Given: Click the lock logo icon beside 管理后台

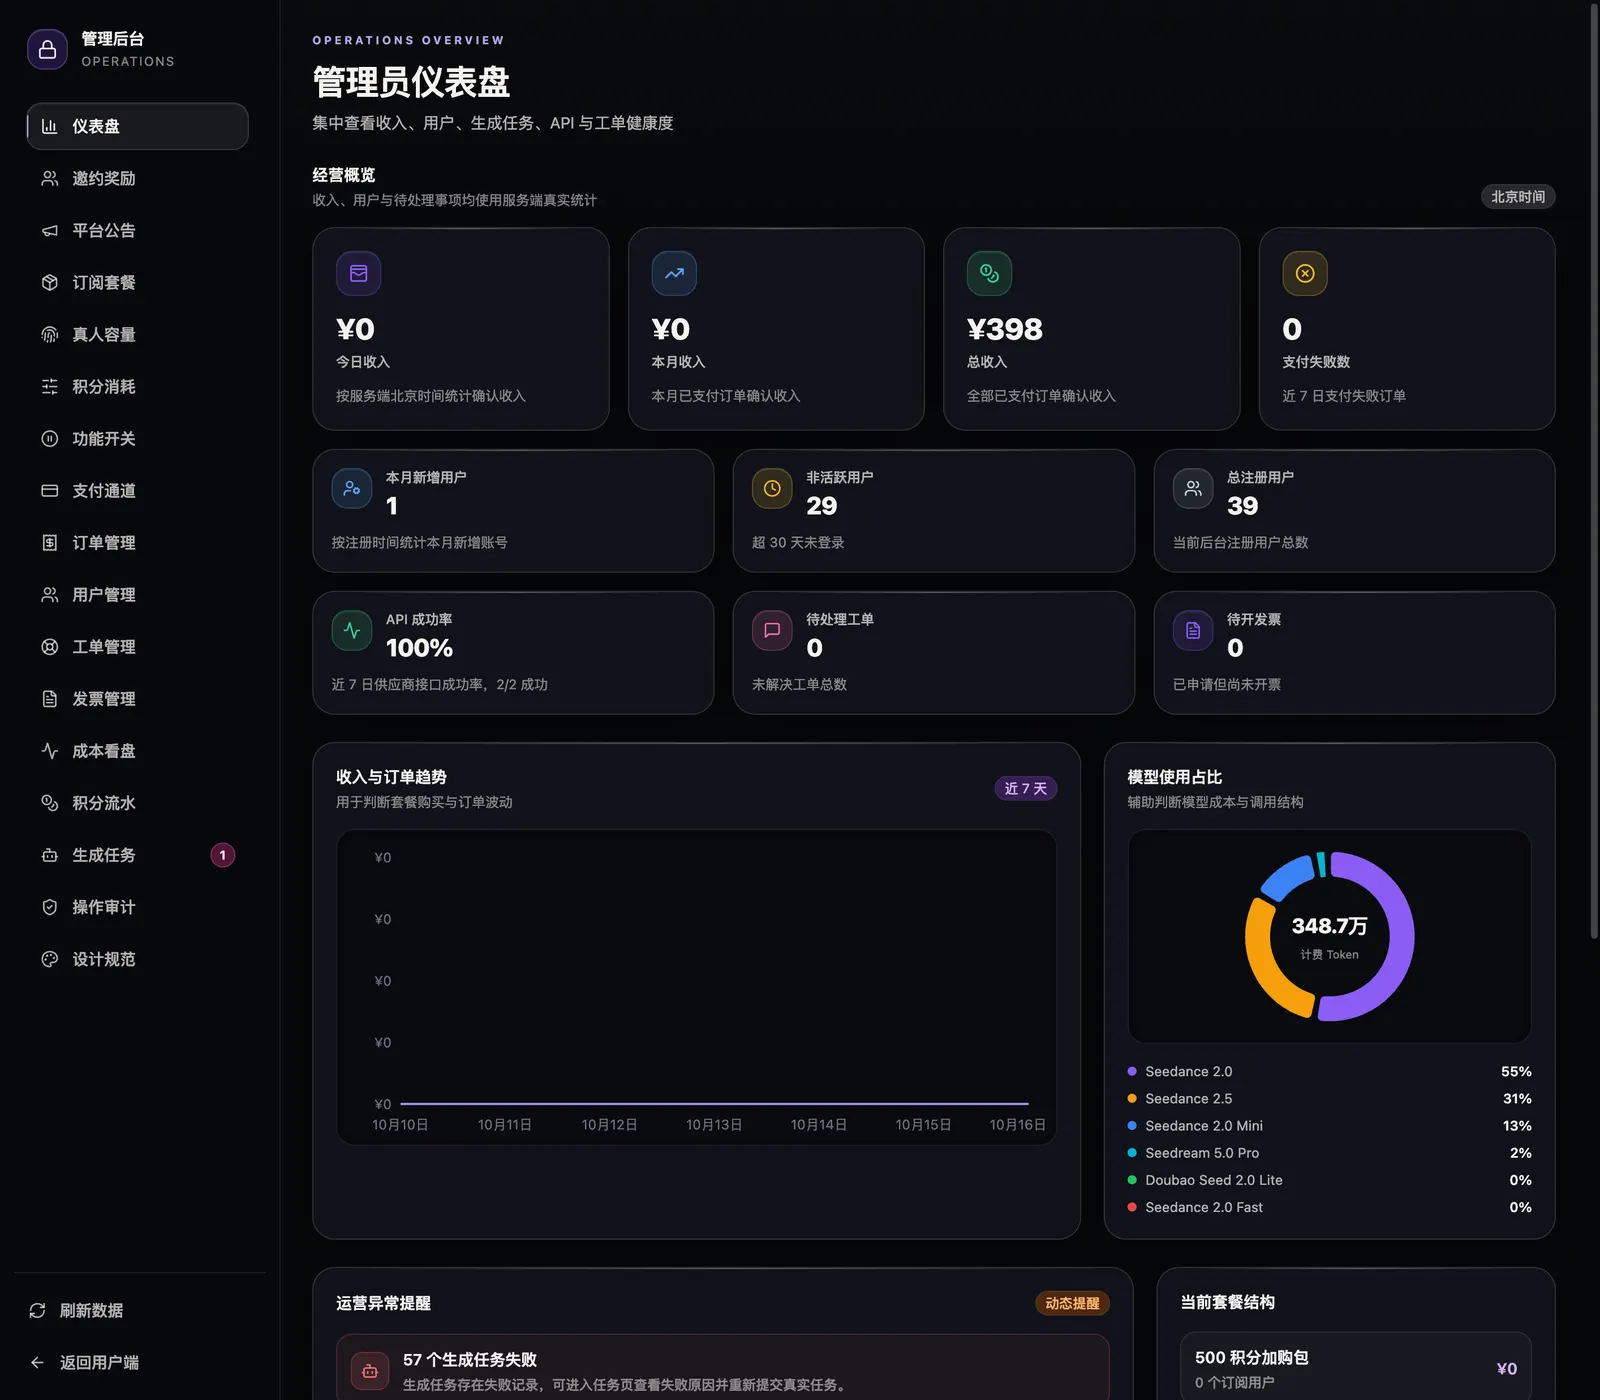Looking at the screenshot, I should pos(47,49).
